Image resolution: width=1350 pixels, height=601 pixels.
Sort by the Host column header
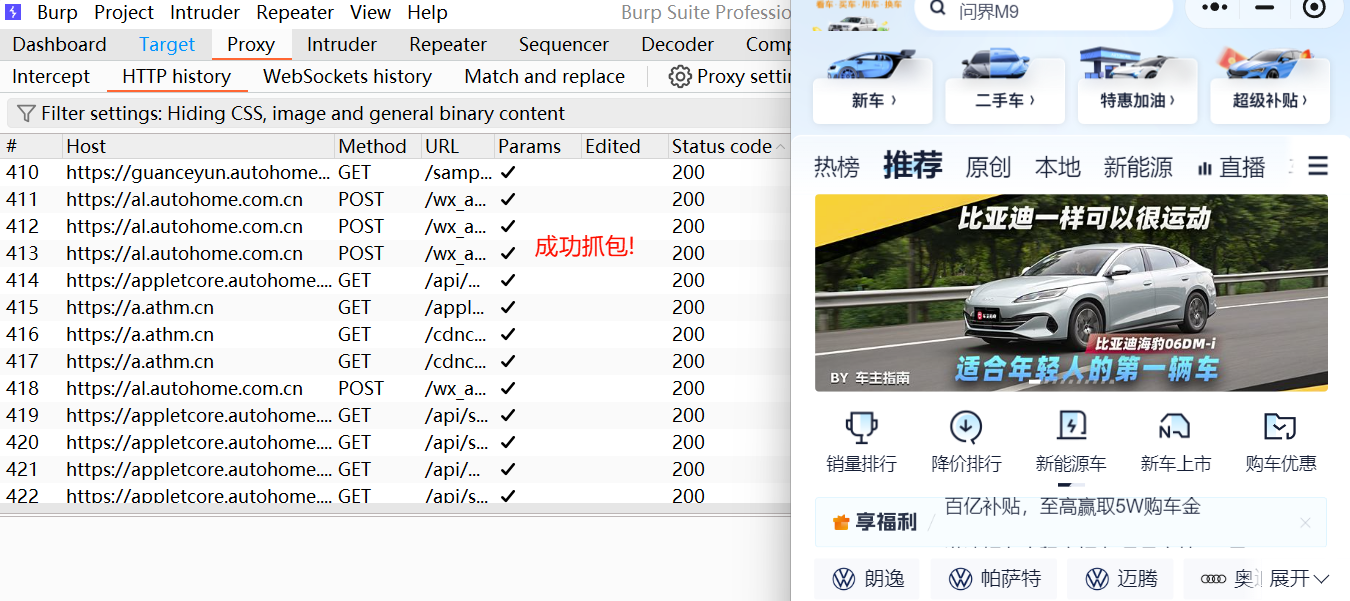(x=198, y=146)
